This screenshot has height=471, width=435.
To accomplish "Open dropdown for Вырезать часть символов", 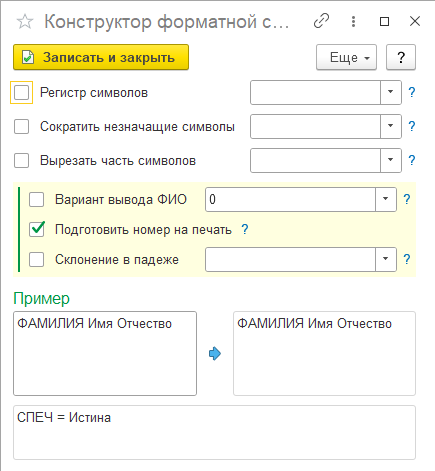I will [x=391, y=160].
